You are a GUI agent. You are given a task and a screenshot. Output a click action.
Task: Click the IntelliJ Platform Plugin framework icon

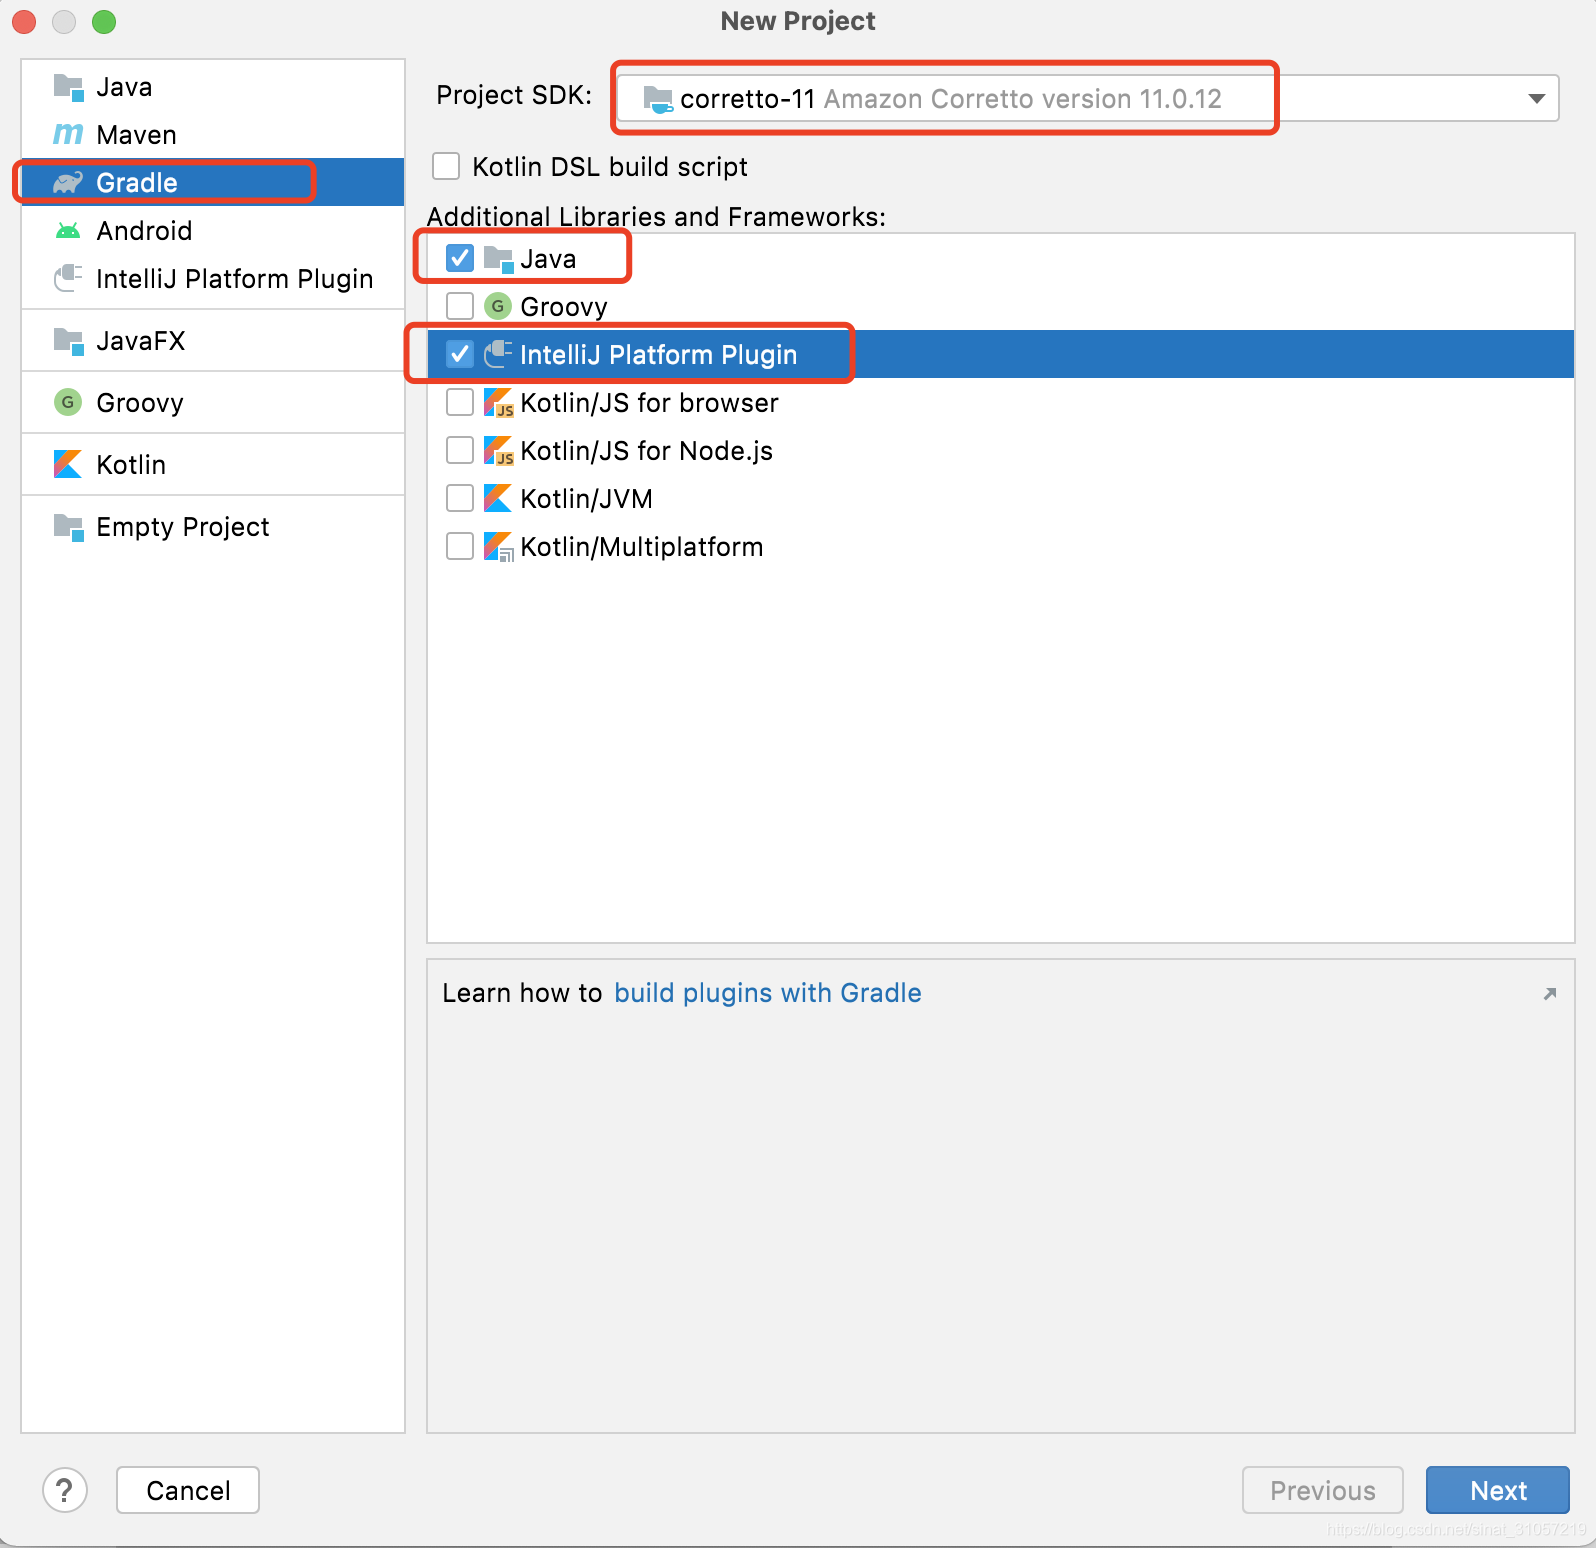(x=498, y=354)
